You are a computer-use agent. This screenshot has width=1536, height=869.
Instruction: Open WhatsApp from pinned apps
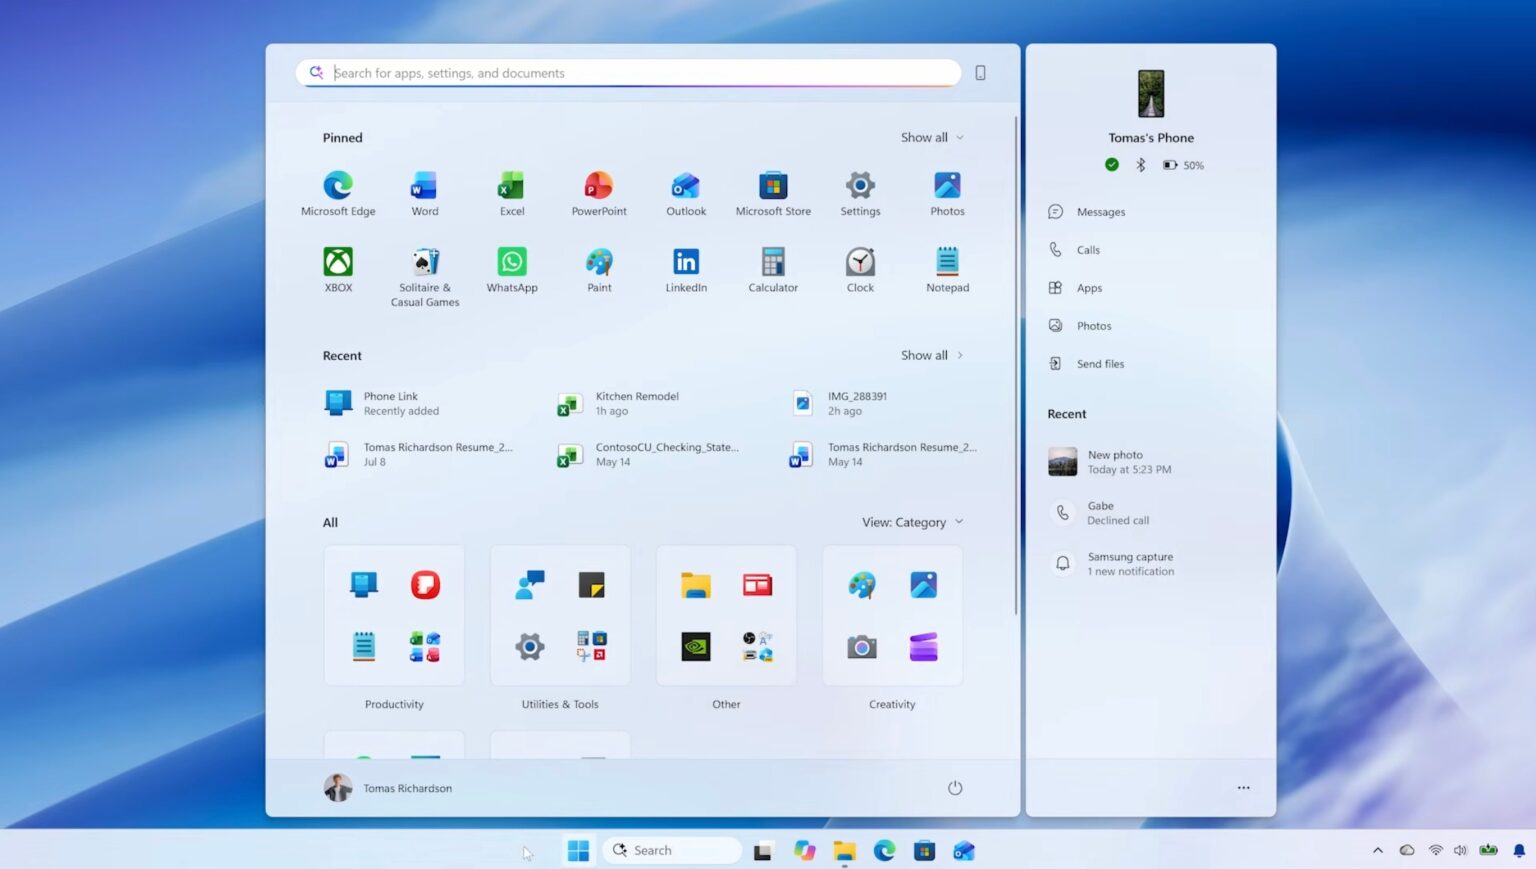512,270
